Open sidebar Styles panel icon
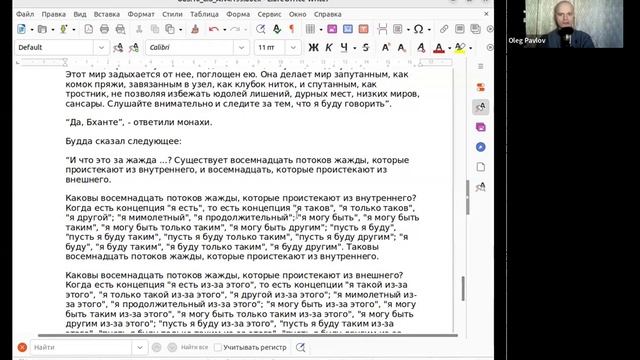The height and width of the screenshot is (360, 640). pyautogui.click(x=481, y=107)
